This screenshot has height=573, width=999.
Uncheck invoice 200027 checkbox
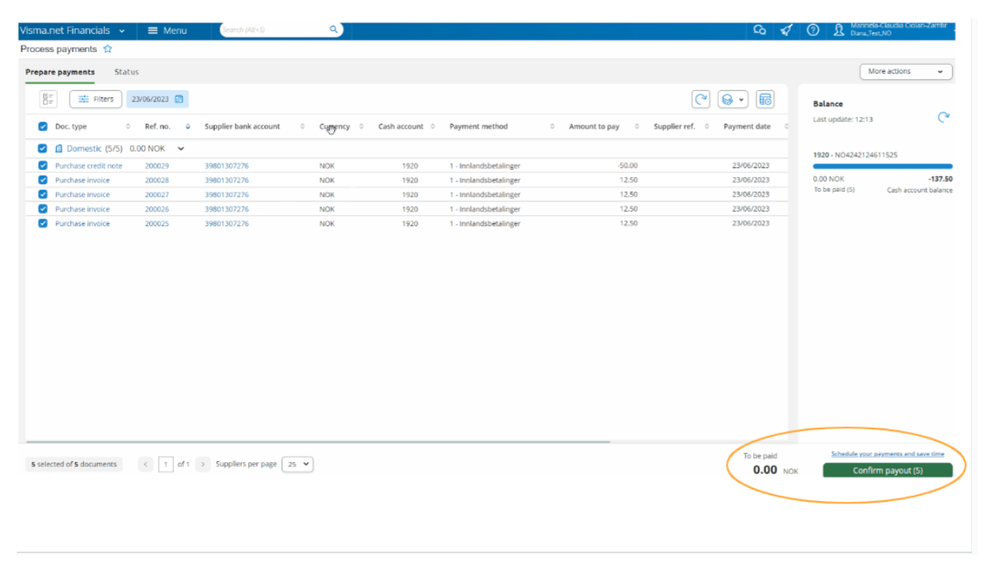coord(43,194)
